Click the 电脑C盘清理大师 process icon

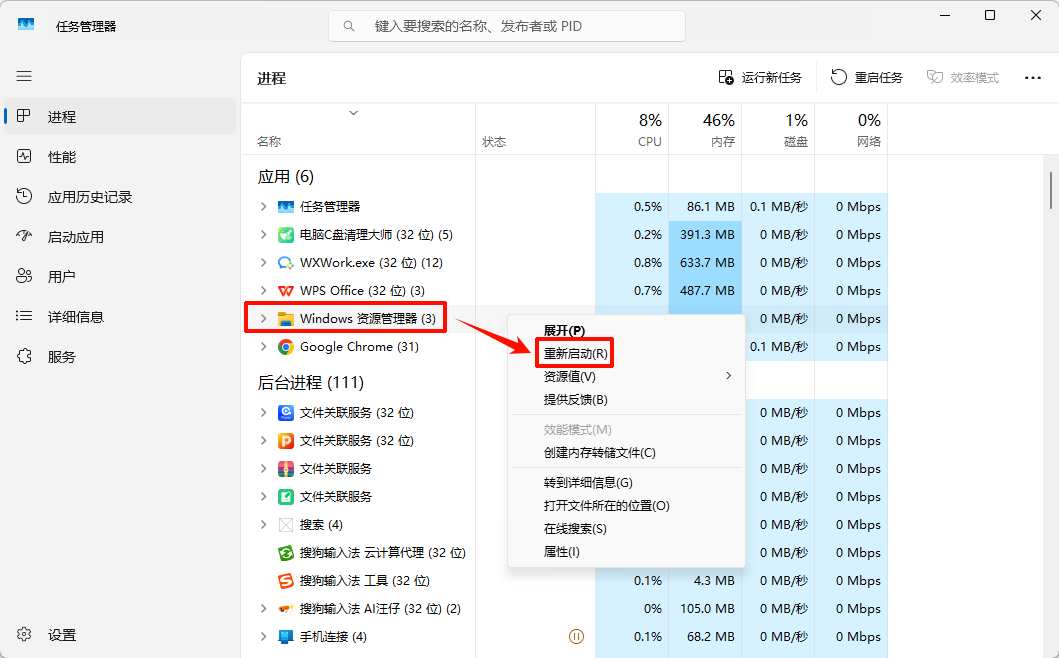click(286, 234)
